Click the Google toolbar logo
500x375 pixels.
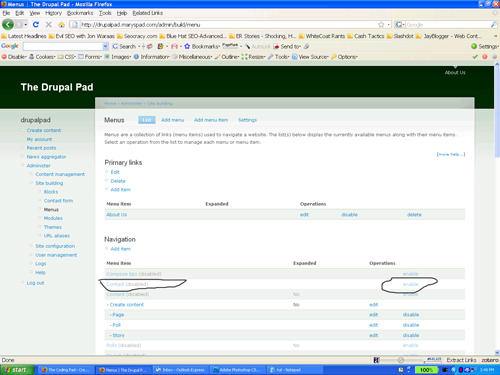[10, 46]
